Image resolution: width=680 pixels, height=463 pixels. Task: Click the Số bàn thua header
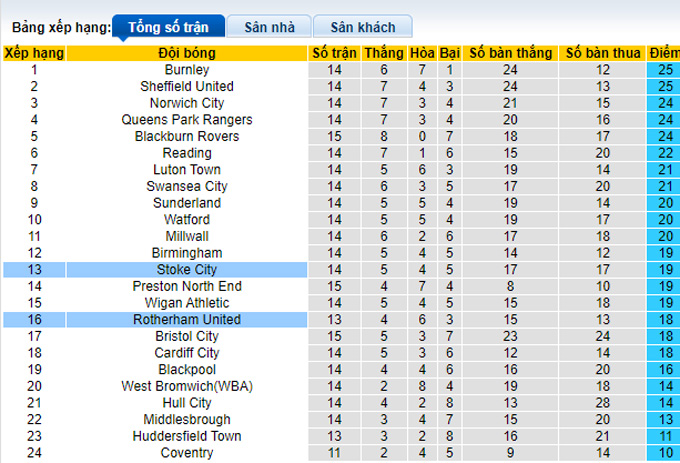tap(601, 53)
